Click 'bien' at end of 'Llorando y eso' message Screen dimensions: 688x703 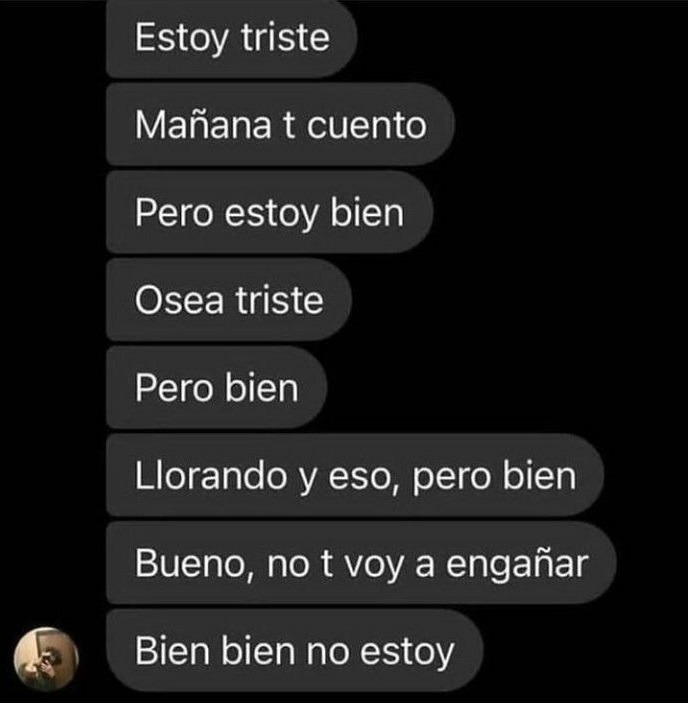pyautogui.click(x=539, y=475)
